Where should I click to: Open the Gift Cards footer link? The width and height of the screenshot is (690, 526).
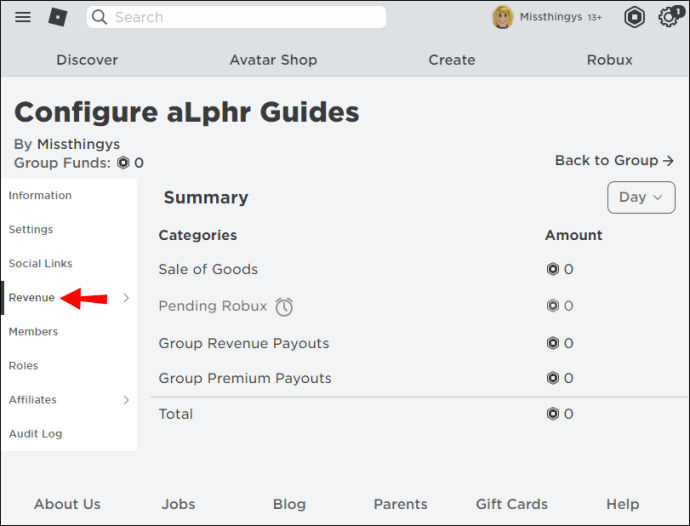(512, 504)
